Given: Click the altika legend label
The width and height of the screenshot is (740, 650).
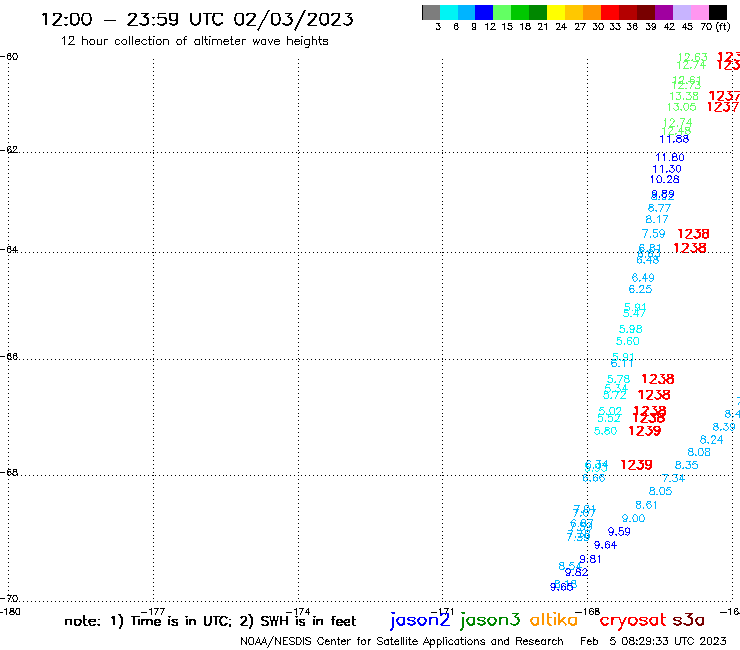Looking at the screenshot, I should coord(554,619).
